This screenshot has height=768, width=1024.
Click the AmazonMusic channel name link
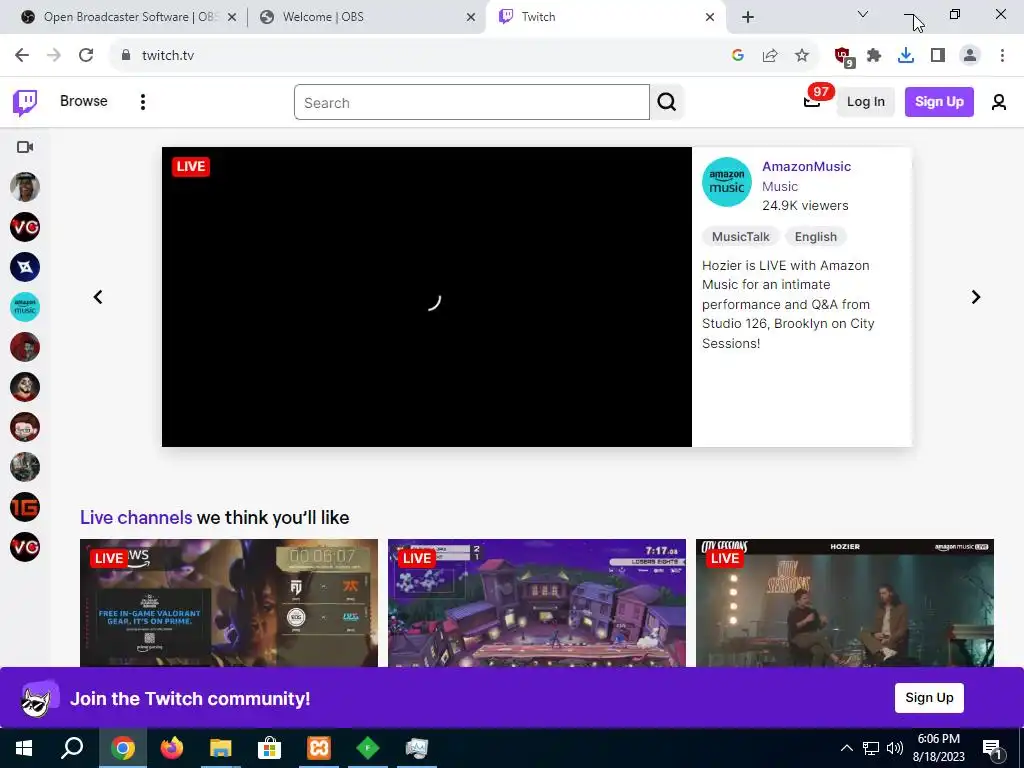807,167
